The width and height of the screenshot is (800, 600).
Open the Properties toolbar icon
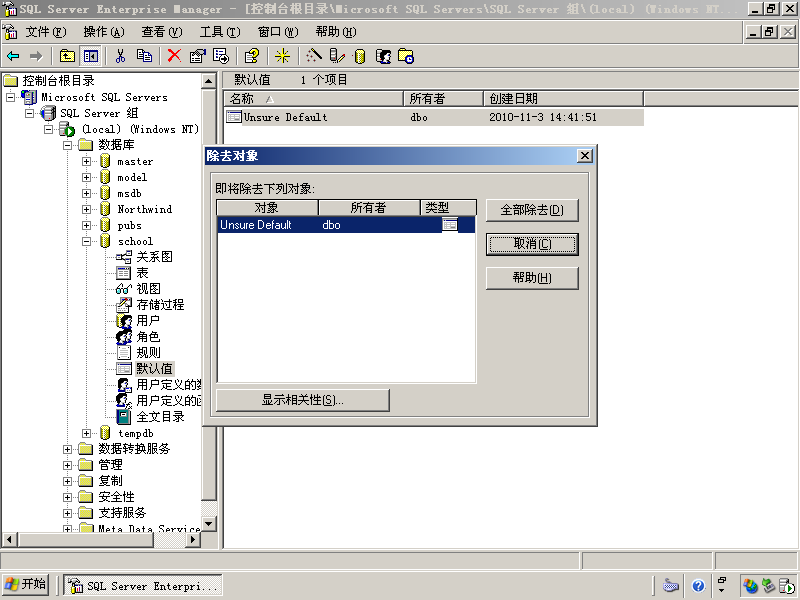[197, 56]
